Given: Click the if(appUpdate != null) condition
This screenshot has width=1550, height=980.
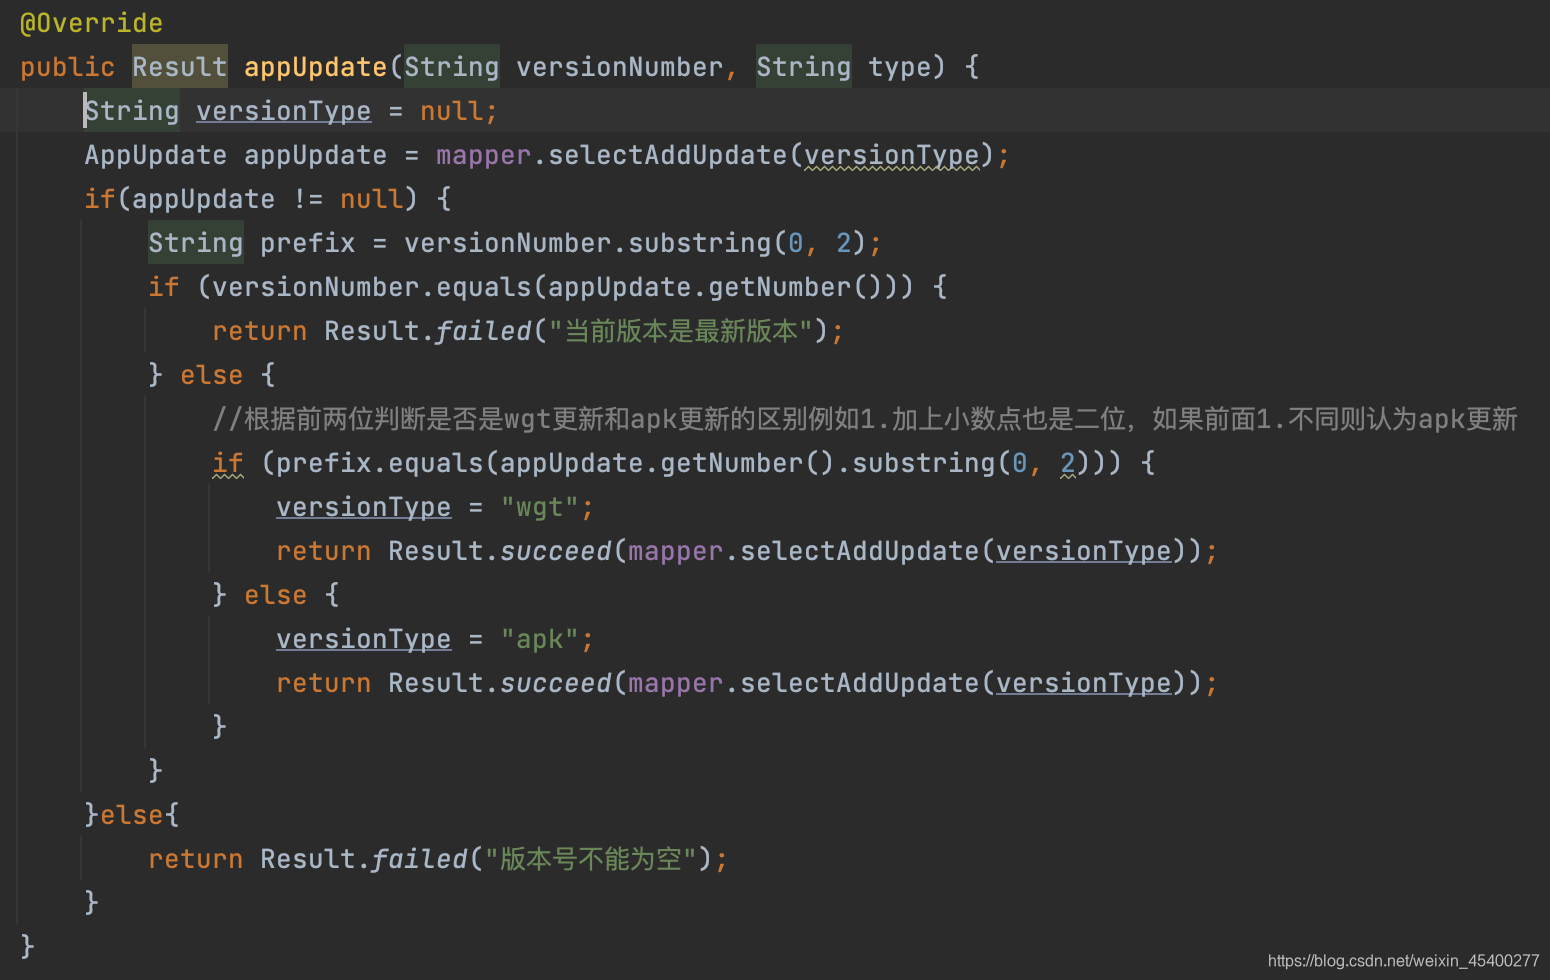Looking at the screenshot, I should pos(251,199).
